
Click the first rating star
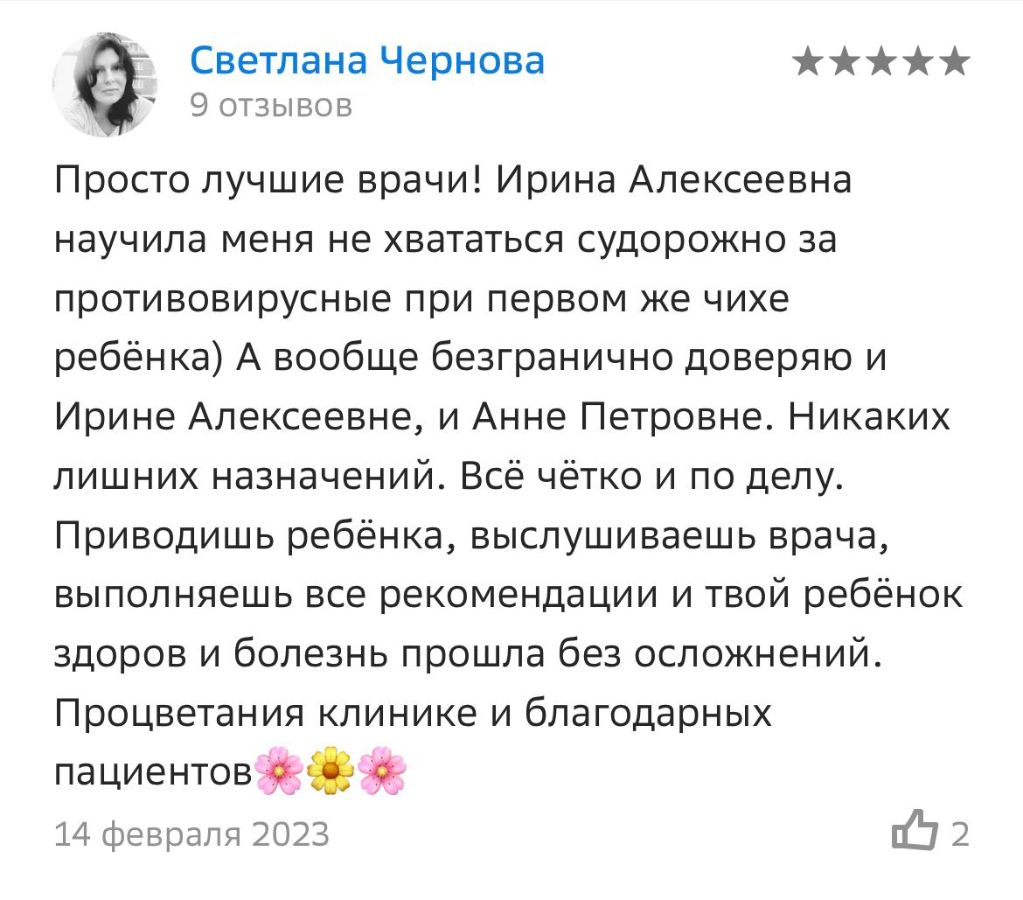point(808,63)
